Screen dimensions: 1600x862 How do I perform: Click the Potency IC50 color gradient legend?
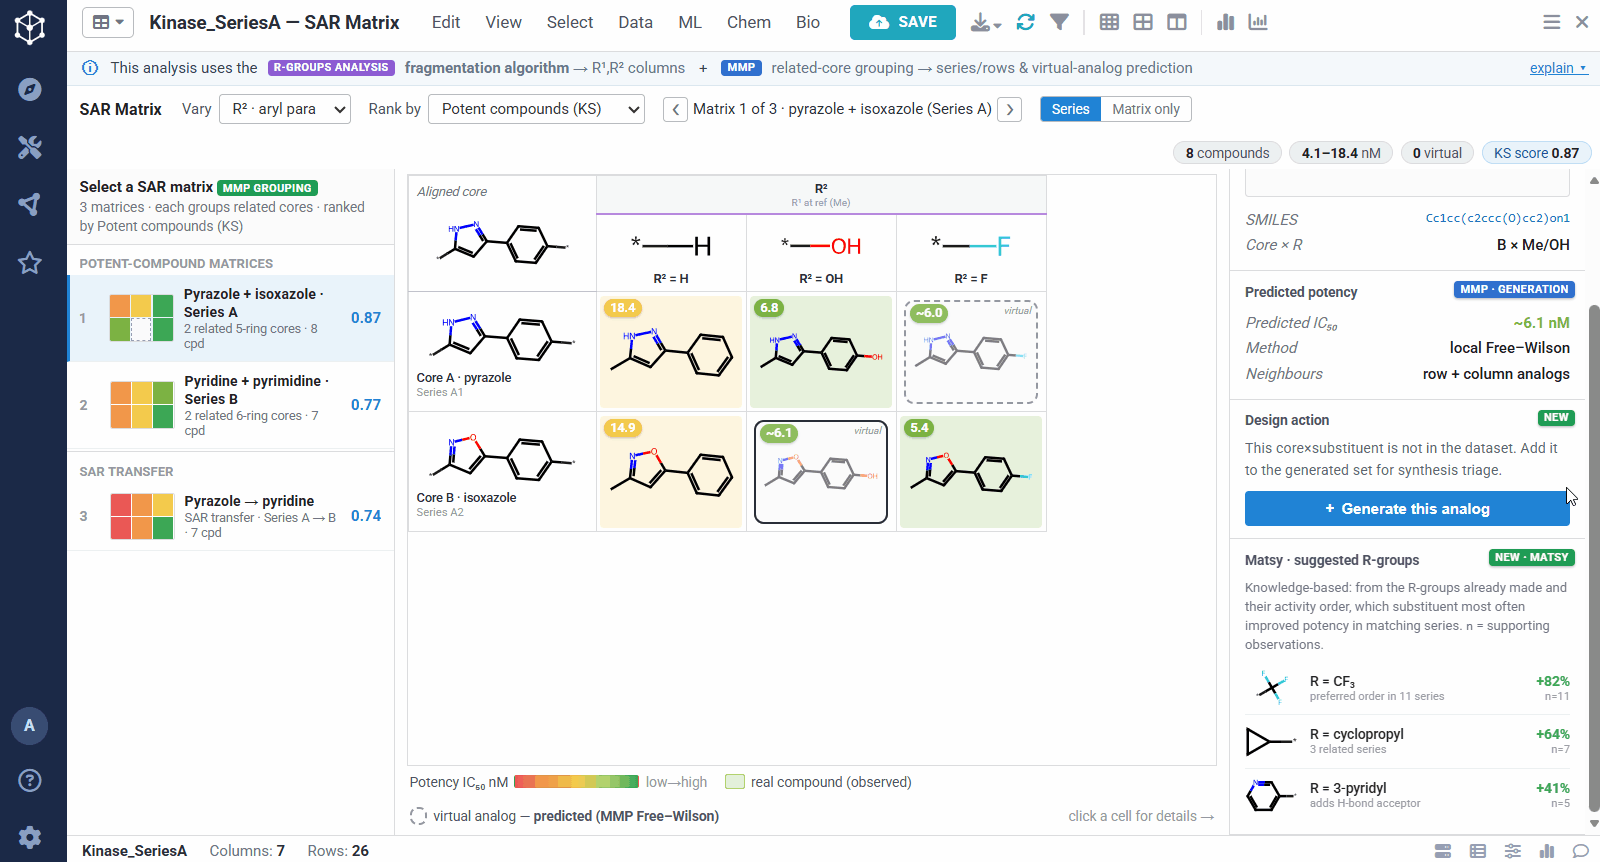pyautogui.click(x=576, y=782)
